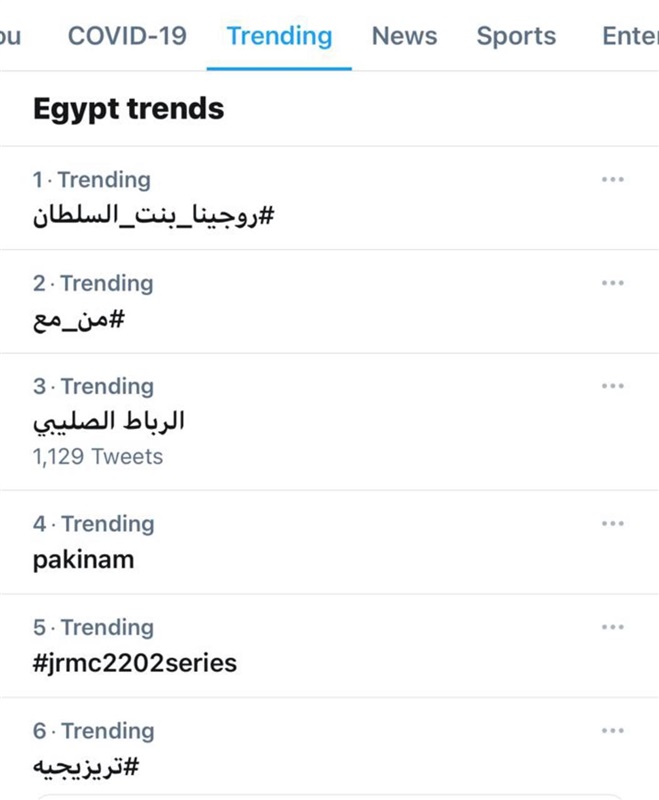The height and width of the screenshot is (800, 659).
Task: Click the 1,129 Tweets count
Action: tap(97, 457)
